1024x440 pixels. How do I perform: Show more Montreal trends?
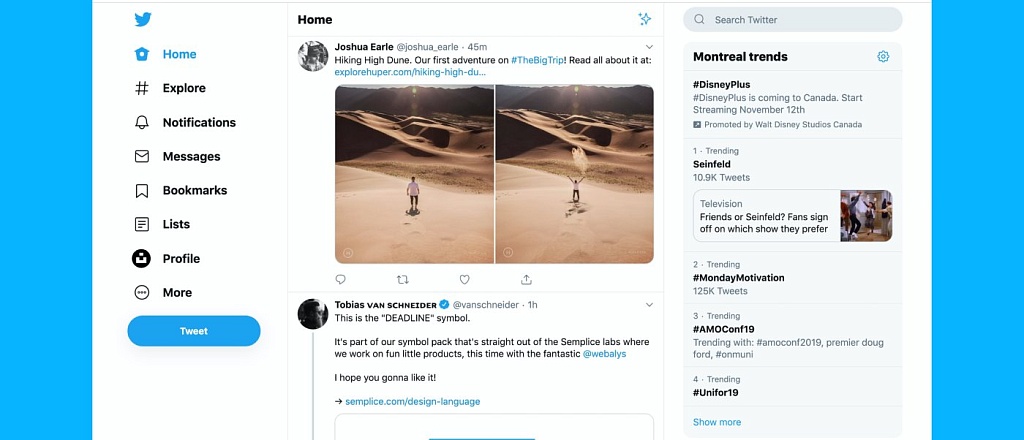[716, 422]
